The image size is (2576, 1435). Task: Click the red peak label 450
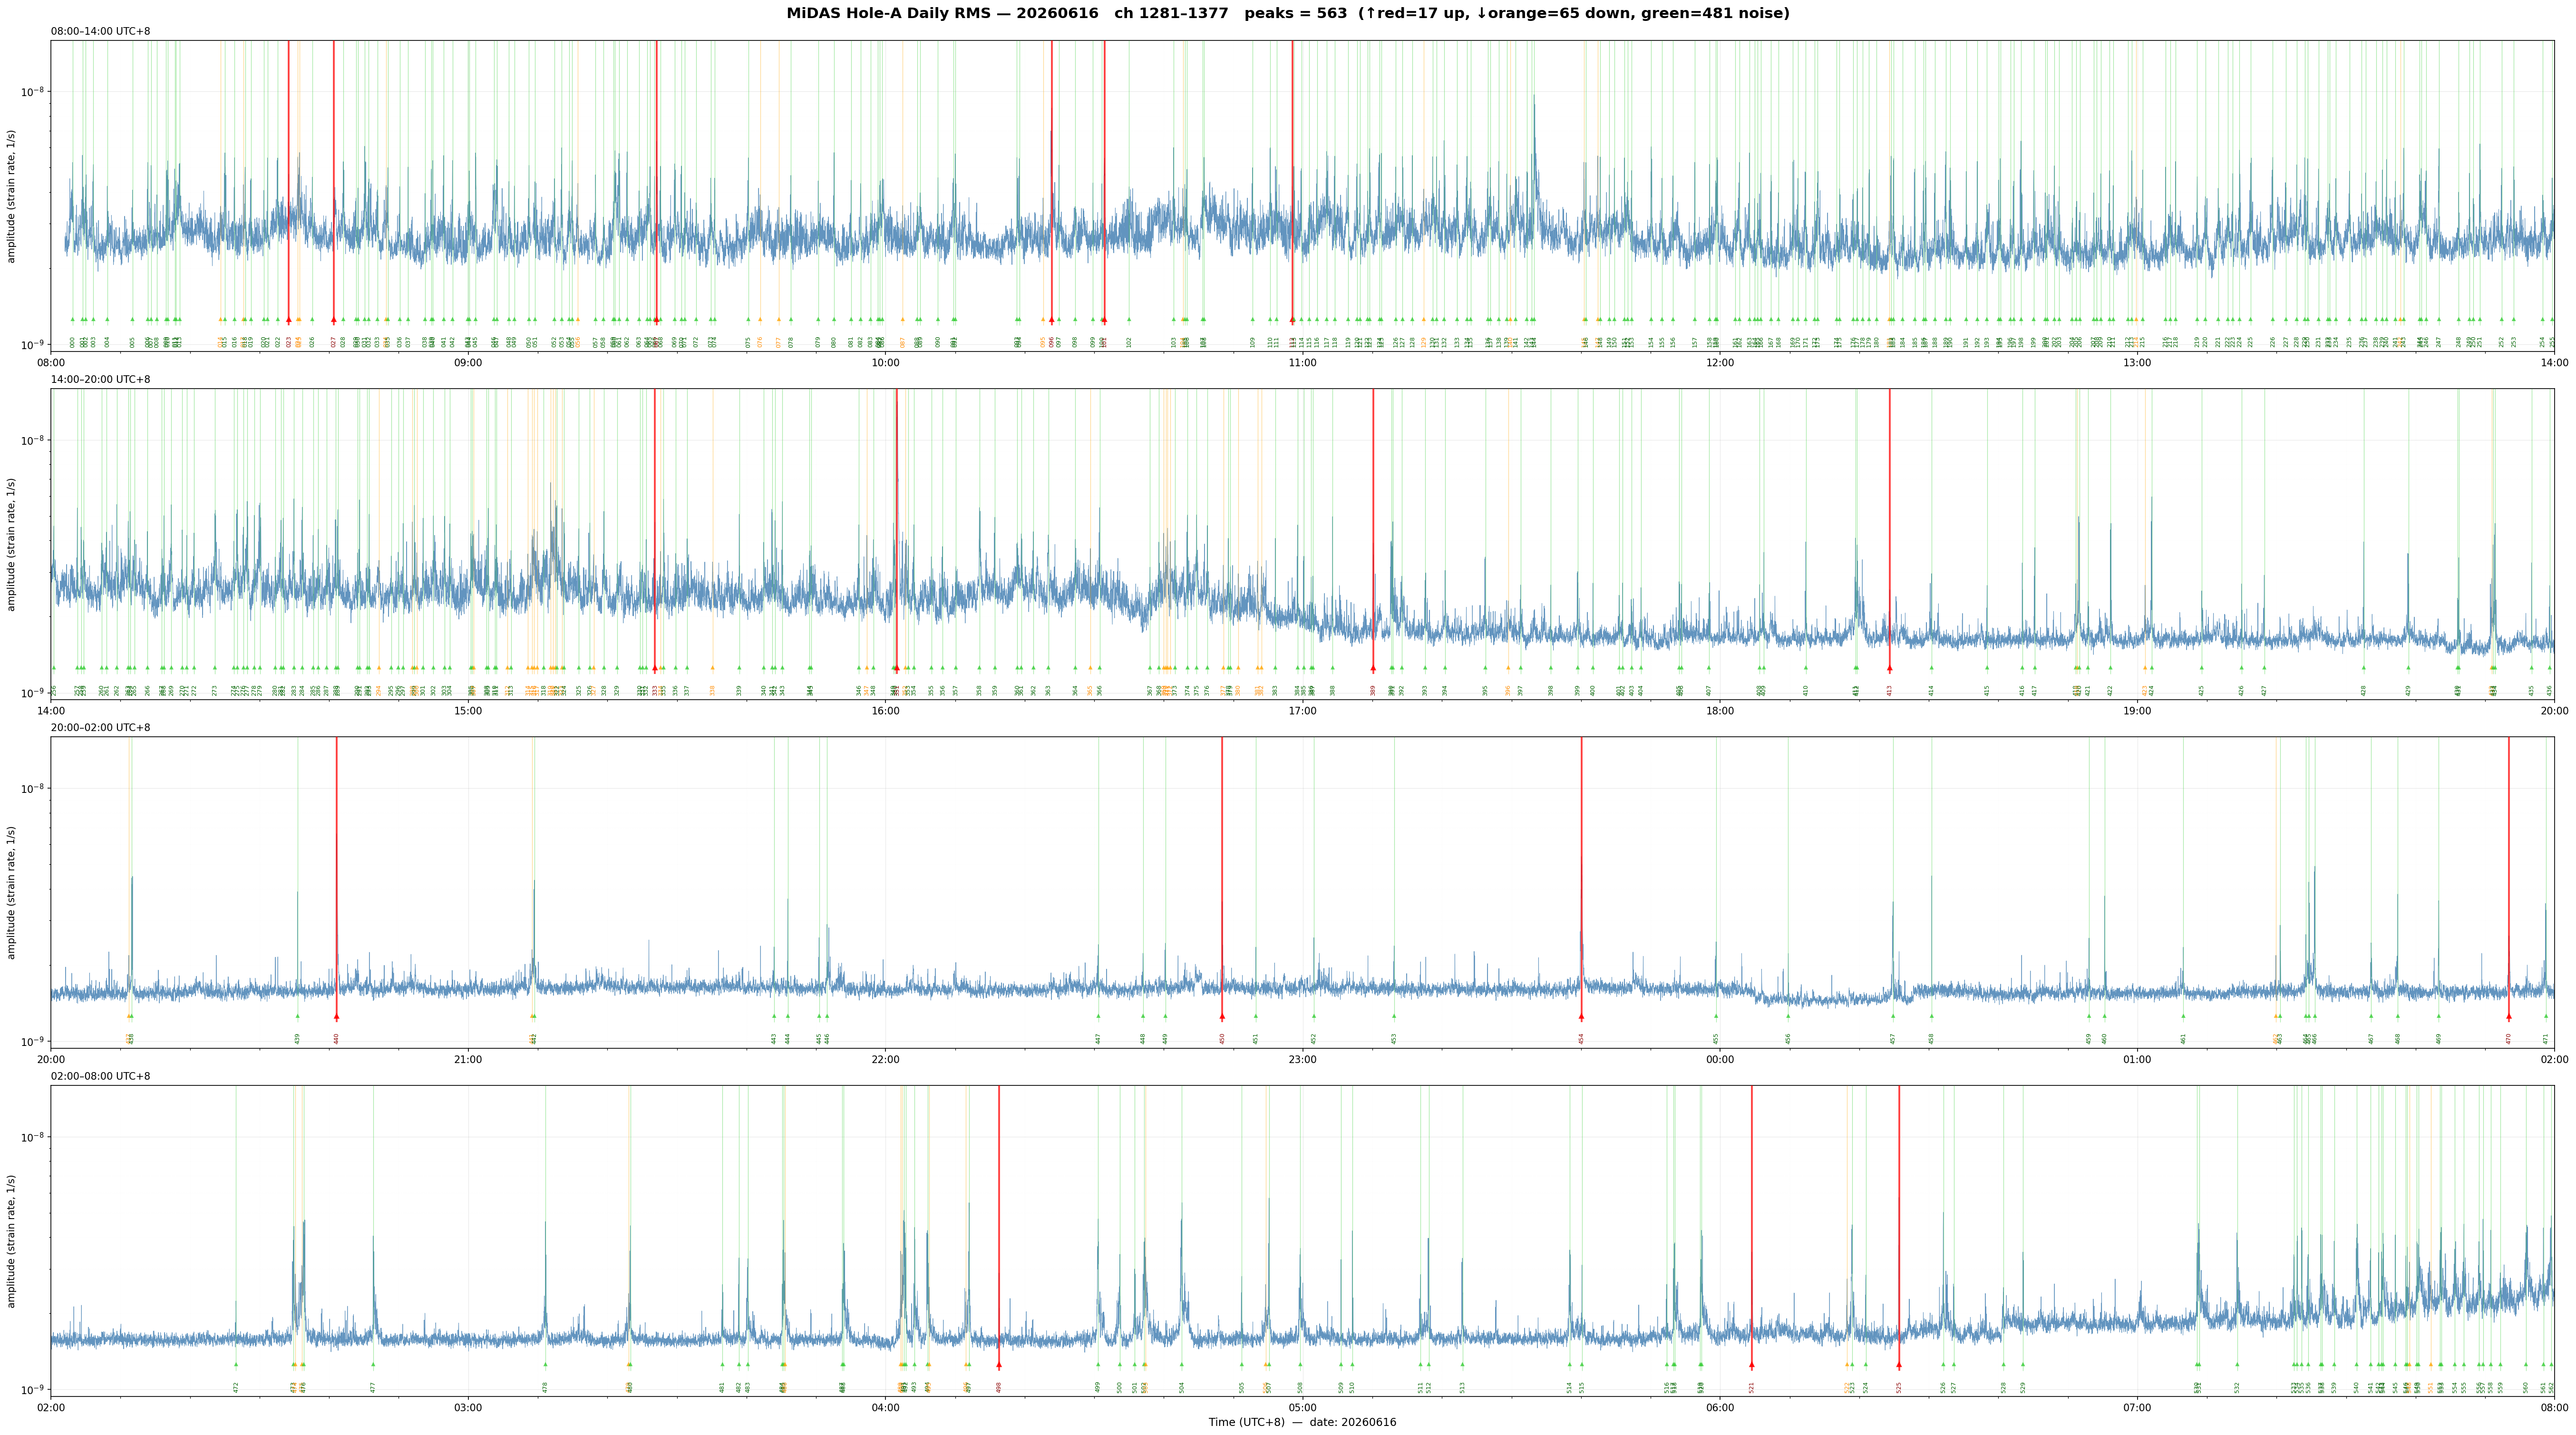coord(1222,1039)
